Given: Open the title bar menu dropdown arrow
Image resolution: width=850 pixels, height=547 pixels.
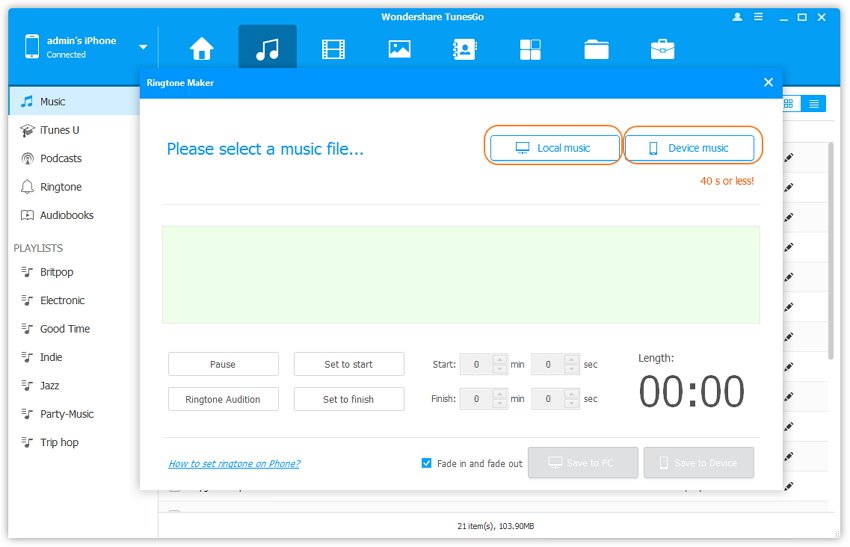Looking at the screenshot, I should pos(759,17).
